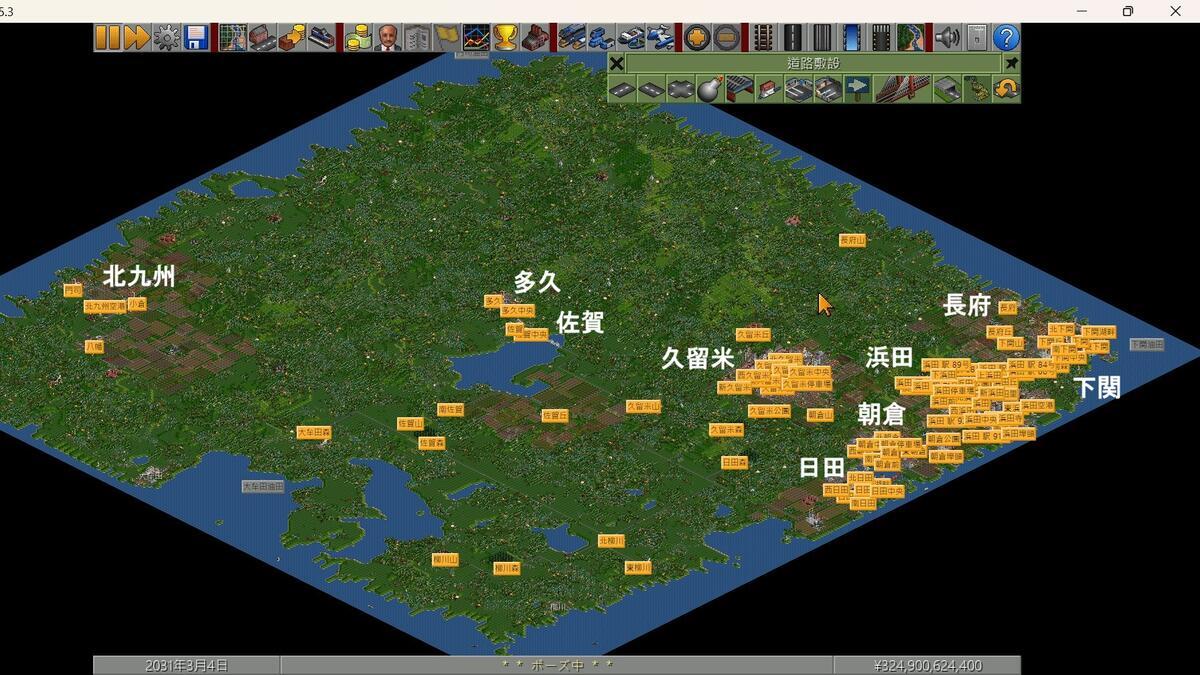Viewport: 1200px width, 675px height.
Task: Click the date 2031年3月4日 in status bar
Action: pyautogui.click(x=187, y=665)
